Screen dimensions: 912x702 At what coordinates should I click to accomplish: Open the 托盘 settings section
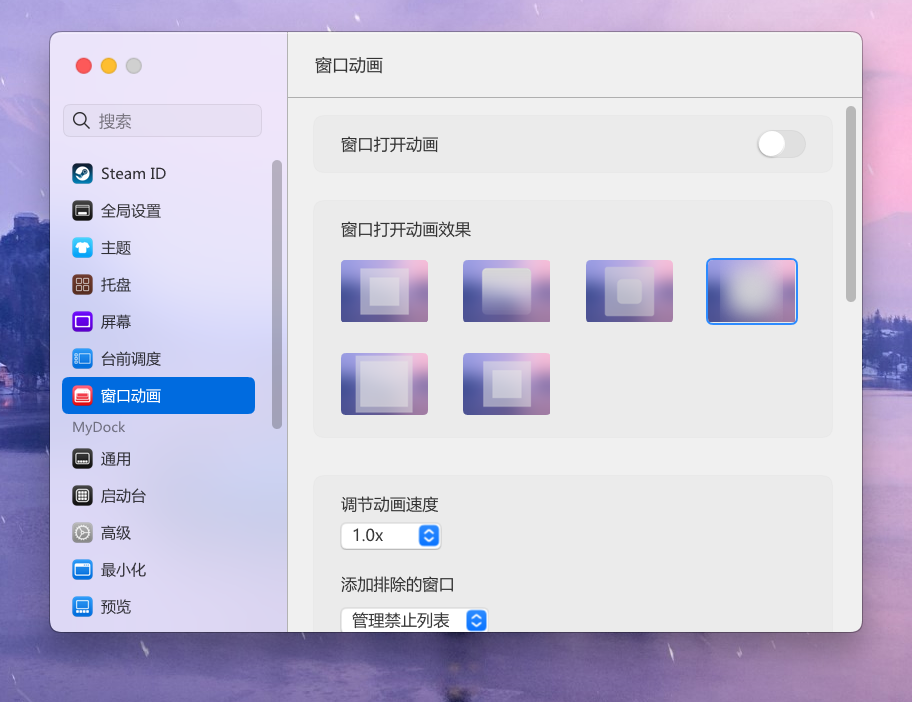(158, 285)
